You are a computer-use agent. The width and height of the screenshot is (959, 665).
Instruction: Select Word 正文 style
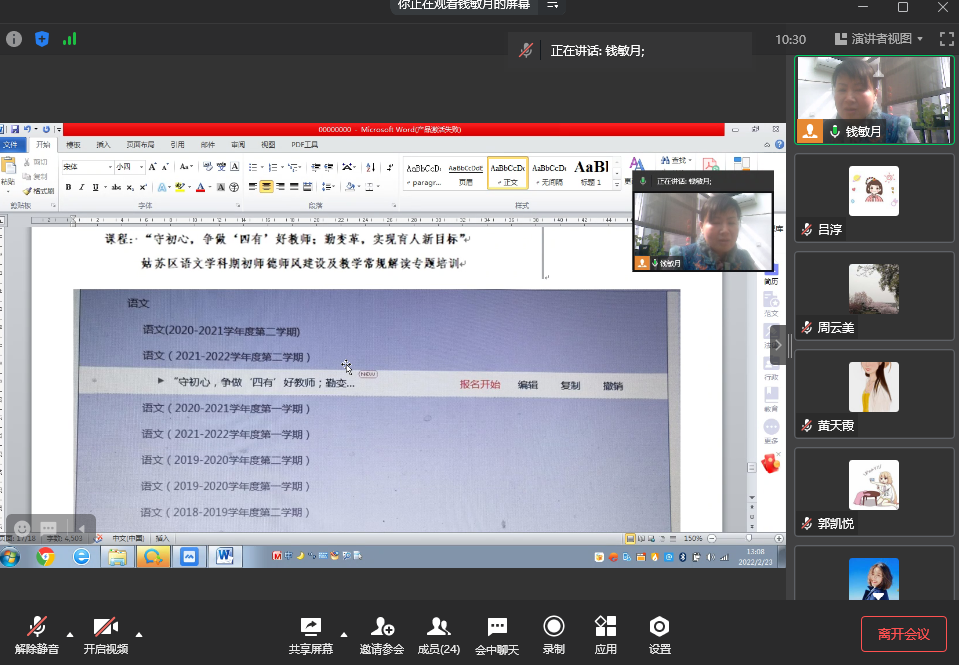tap(508, 173)
